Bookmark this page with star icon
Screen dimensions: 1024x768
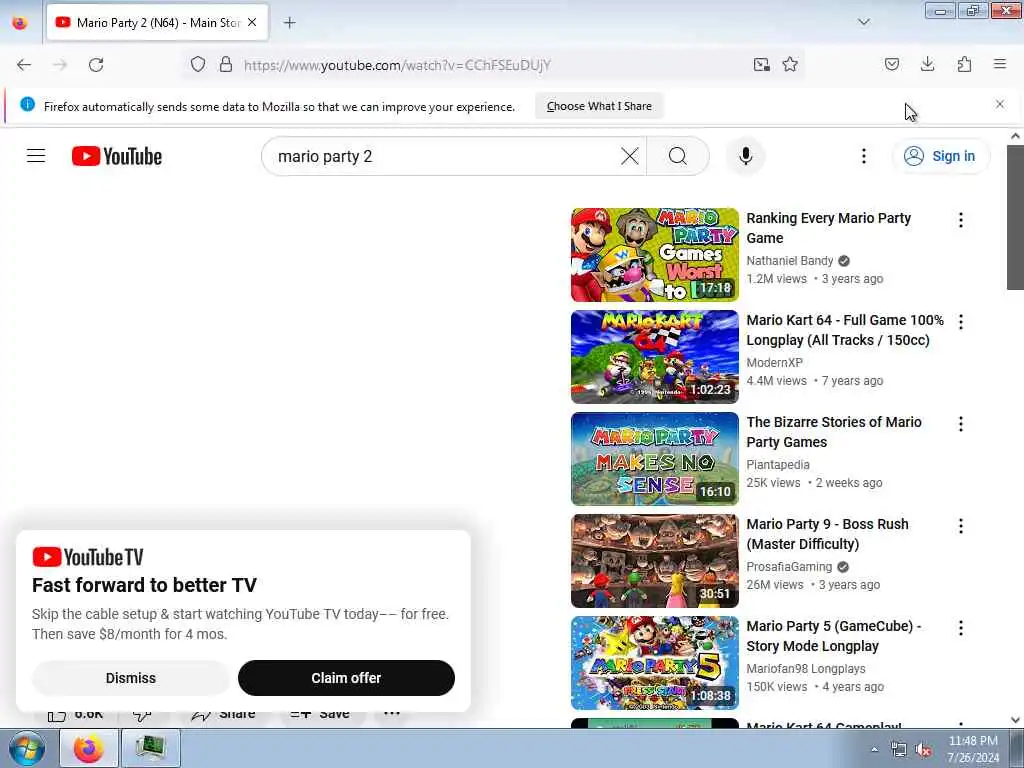coord(790,65)
